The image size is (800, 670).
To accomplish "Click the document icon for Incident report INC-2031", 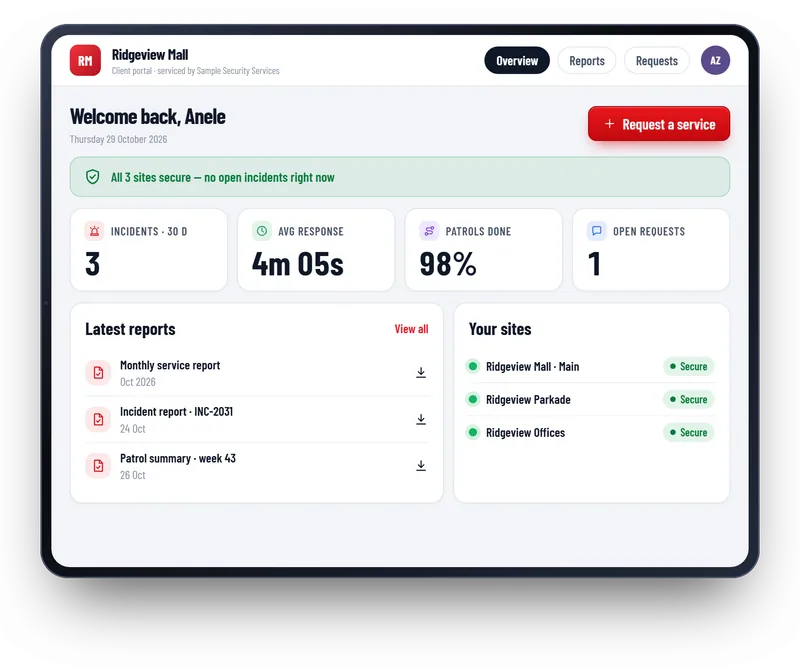I will [x=98, y=419].
